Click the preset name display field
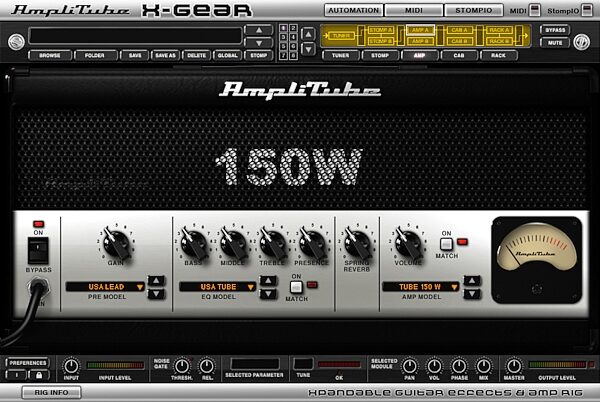Viewport: 600px width, 402px height. click(135, 36)
